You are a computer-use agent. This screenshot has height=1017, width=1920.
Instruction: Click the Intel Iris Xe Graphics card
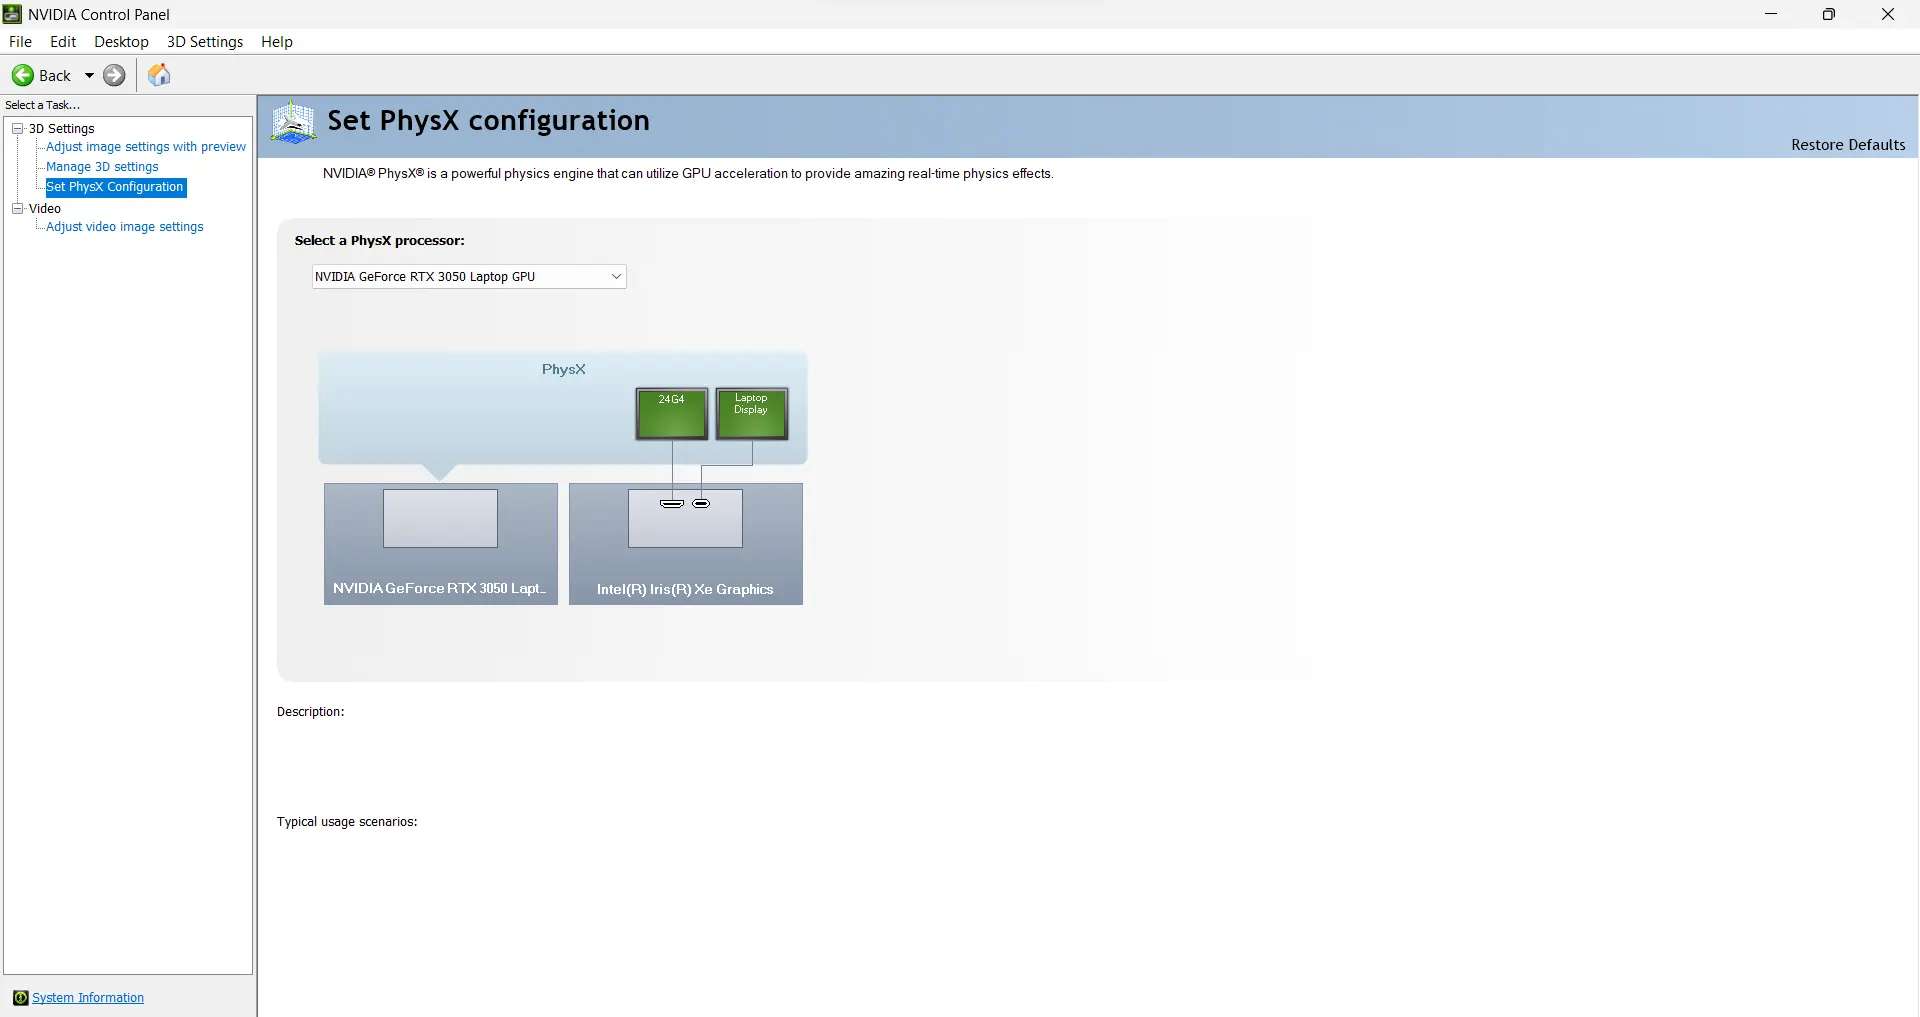tap(686, 544)
